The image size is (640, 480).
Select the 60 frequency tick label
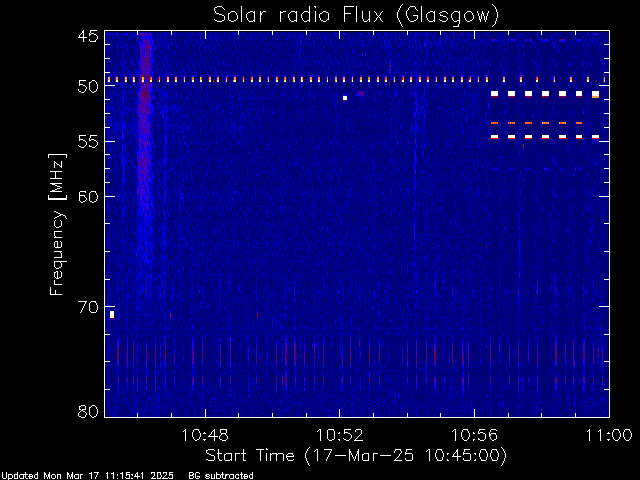pyautogui.click(x=88, y=197)
